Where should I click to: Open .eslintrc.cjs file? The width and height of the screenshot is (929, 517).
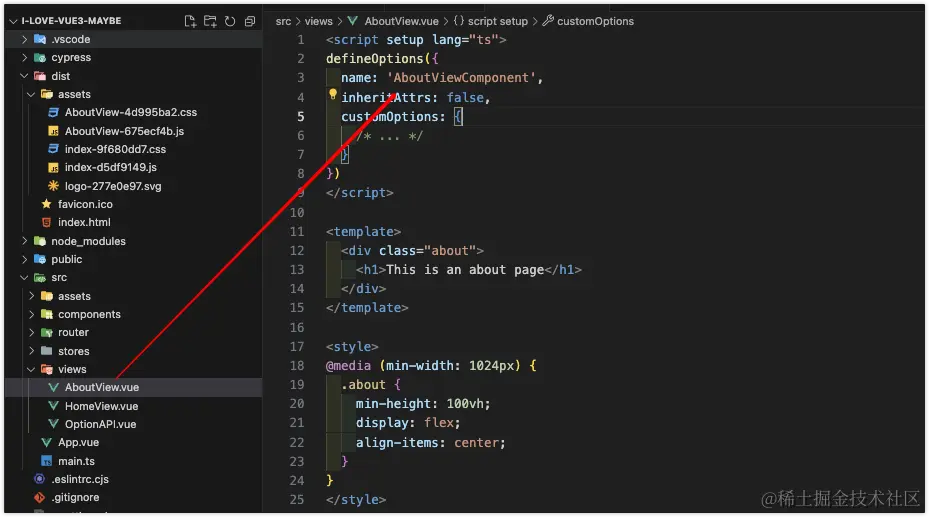coord(80,480)
